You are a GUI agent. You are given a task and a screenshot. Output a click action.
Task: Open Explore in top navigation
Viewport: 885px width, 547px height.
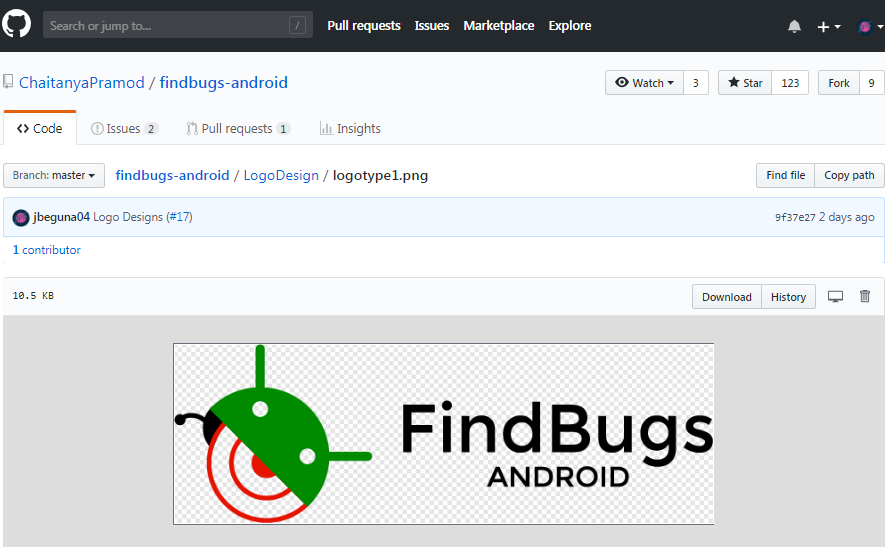point(570,25)
